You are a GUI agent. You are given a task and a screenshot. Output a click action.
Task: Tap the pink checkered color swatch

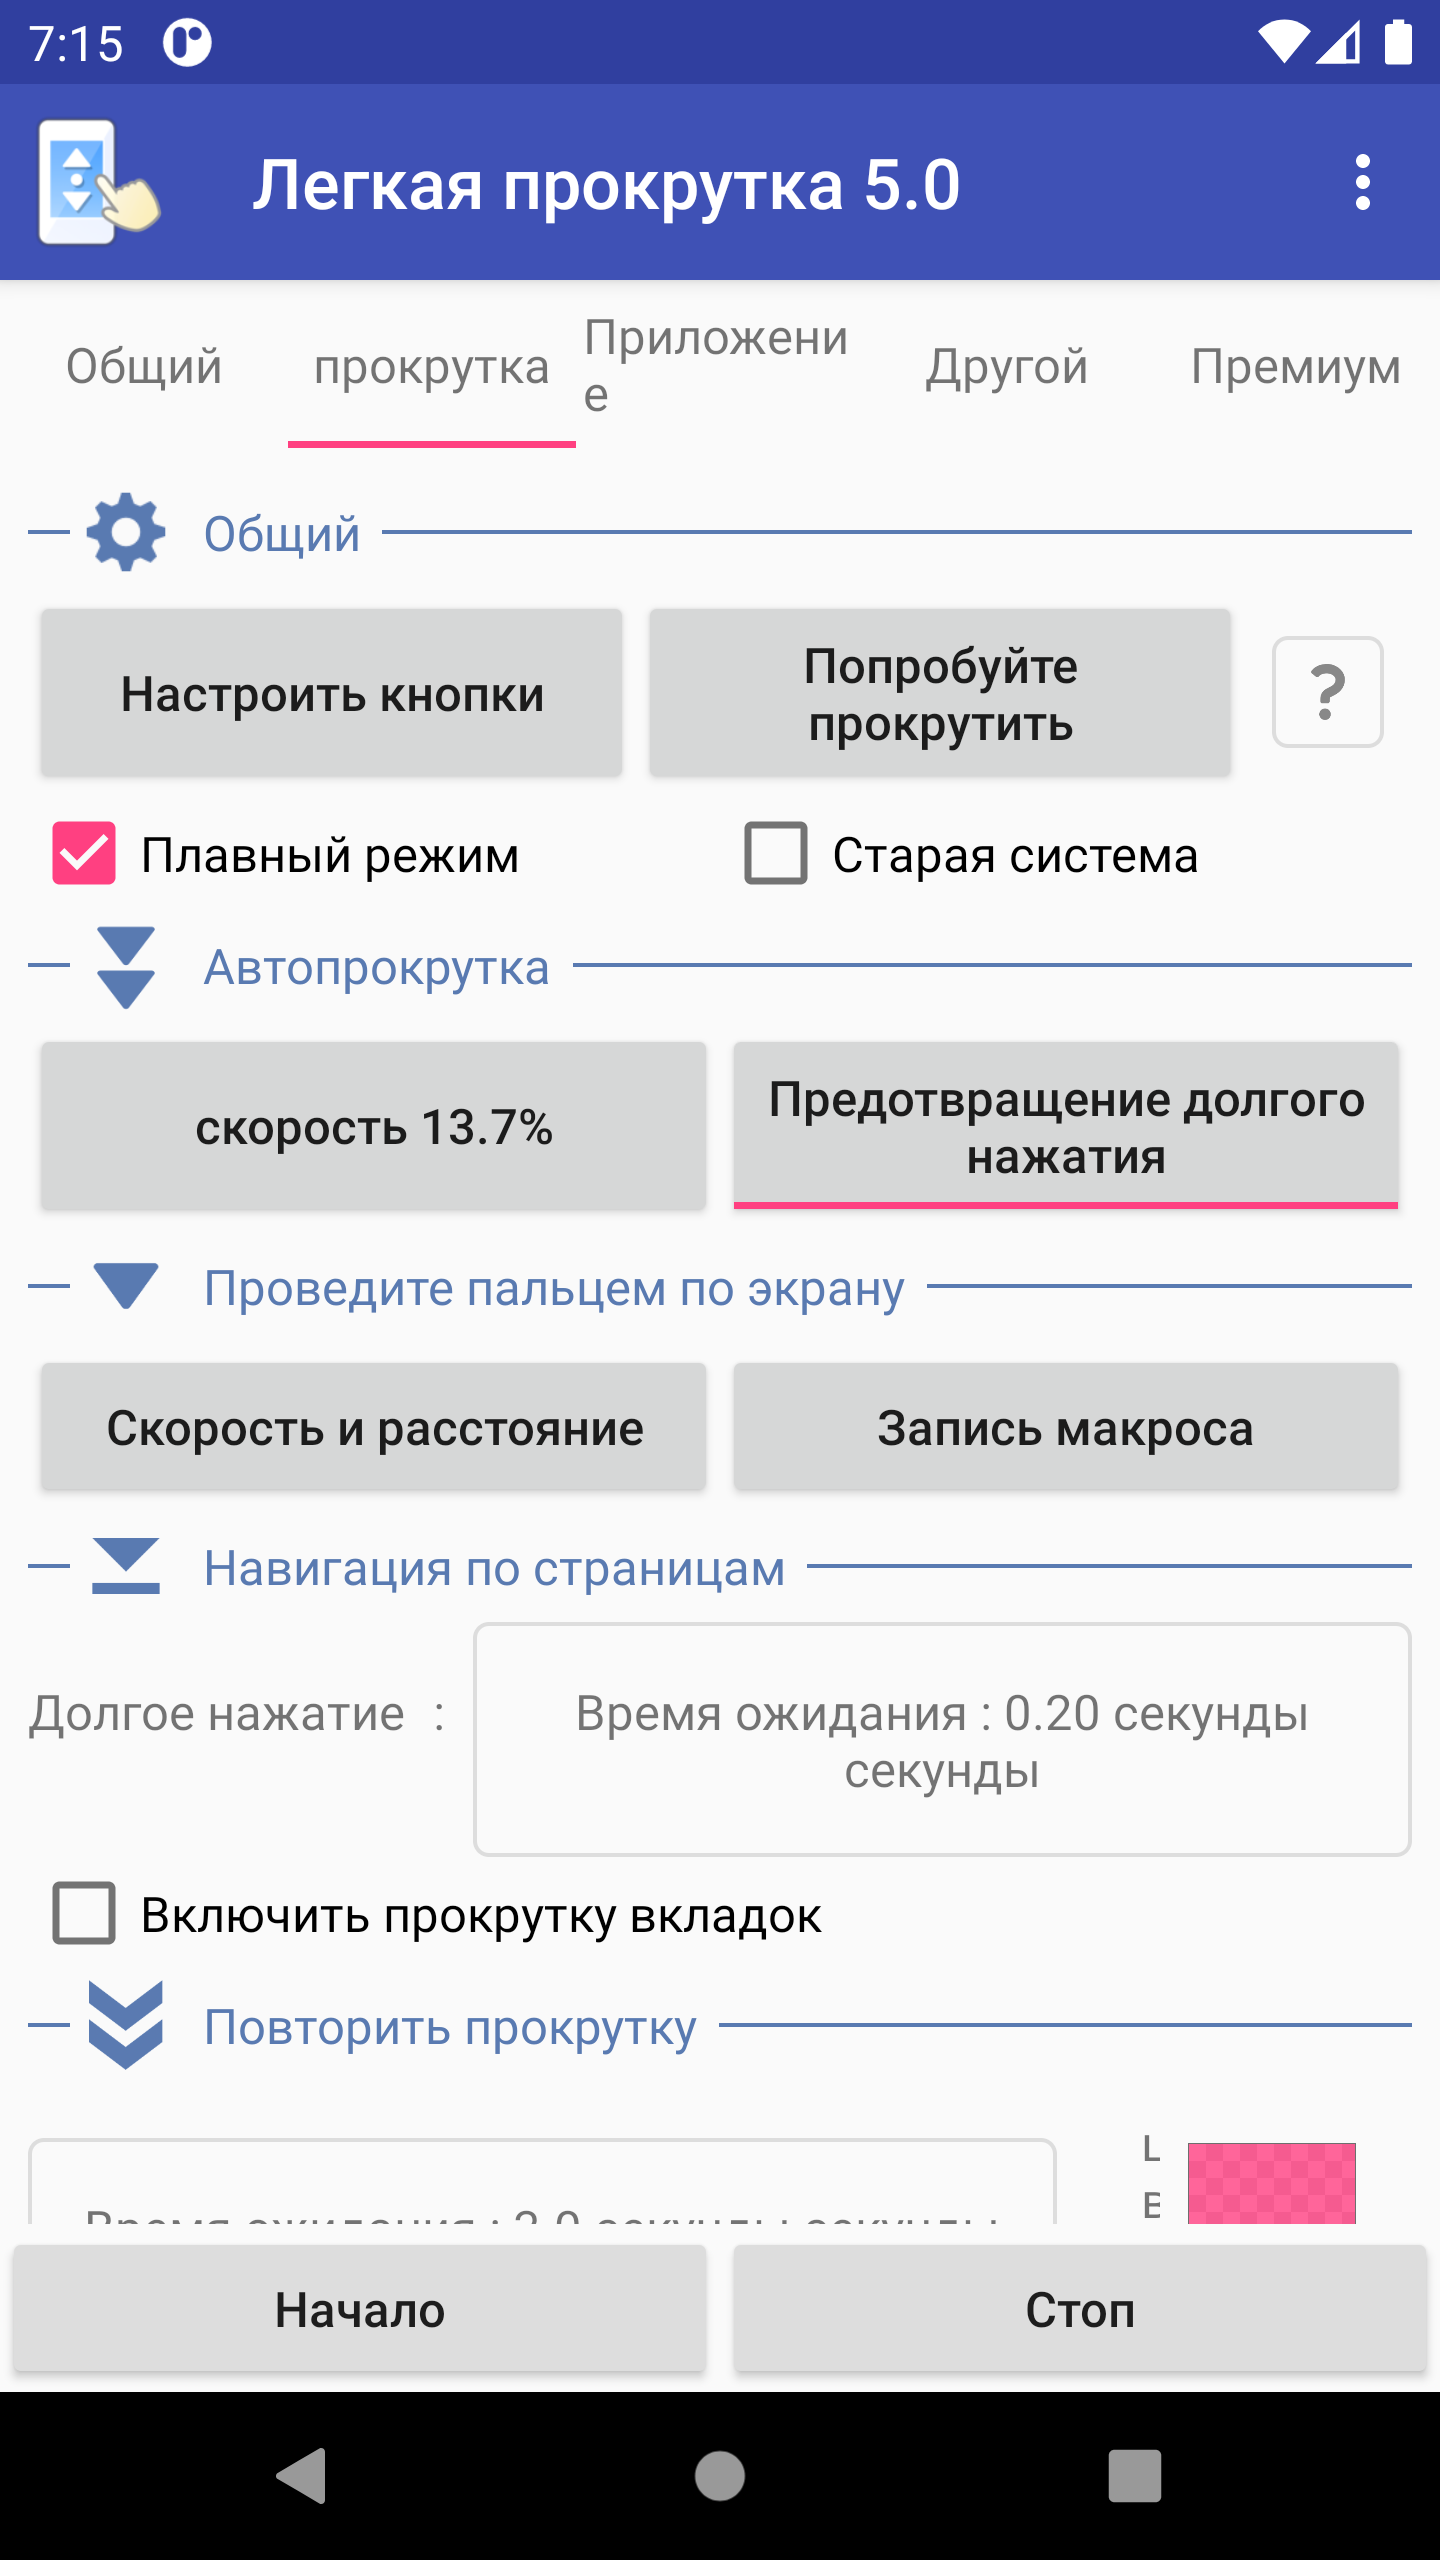(x=1271, y=2182)
